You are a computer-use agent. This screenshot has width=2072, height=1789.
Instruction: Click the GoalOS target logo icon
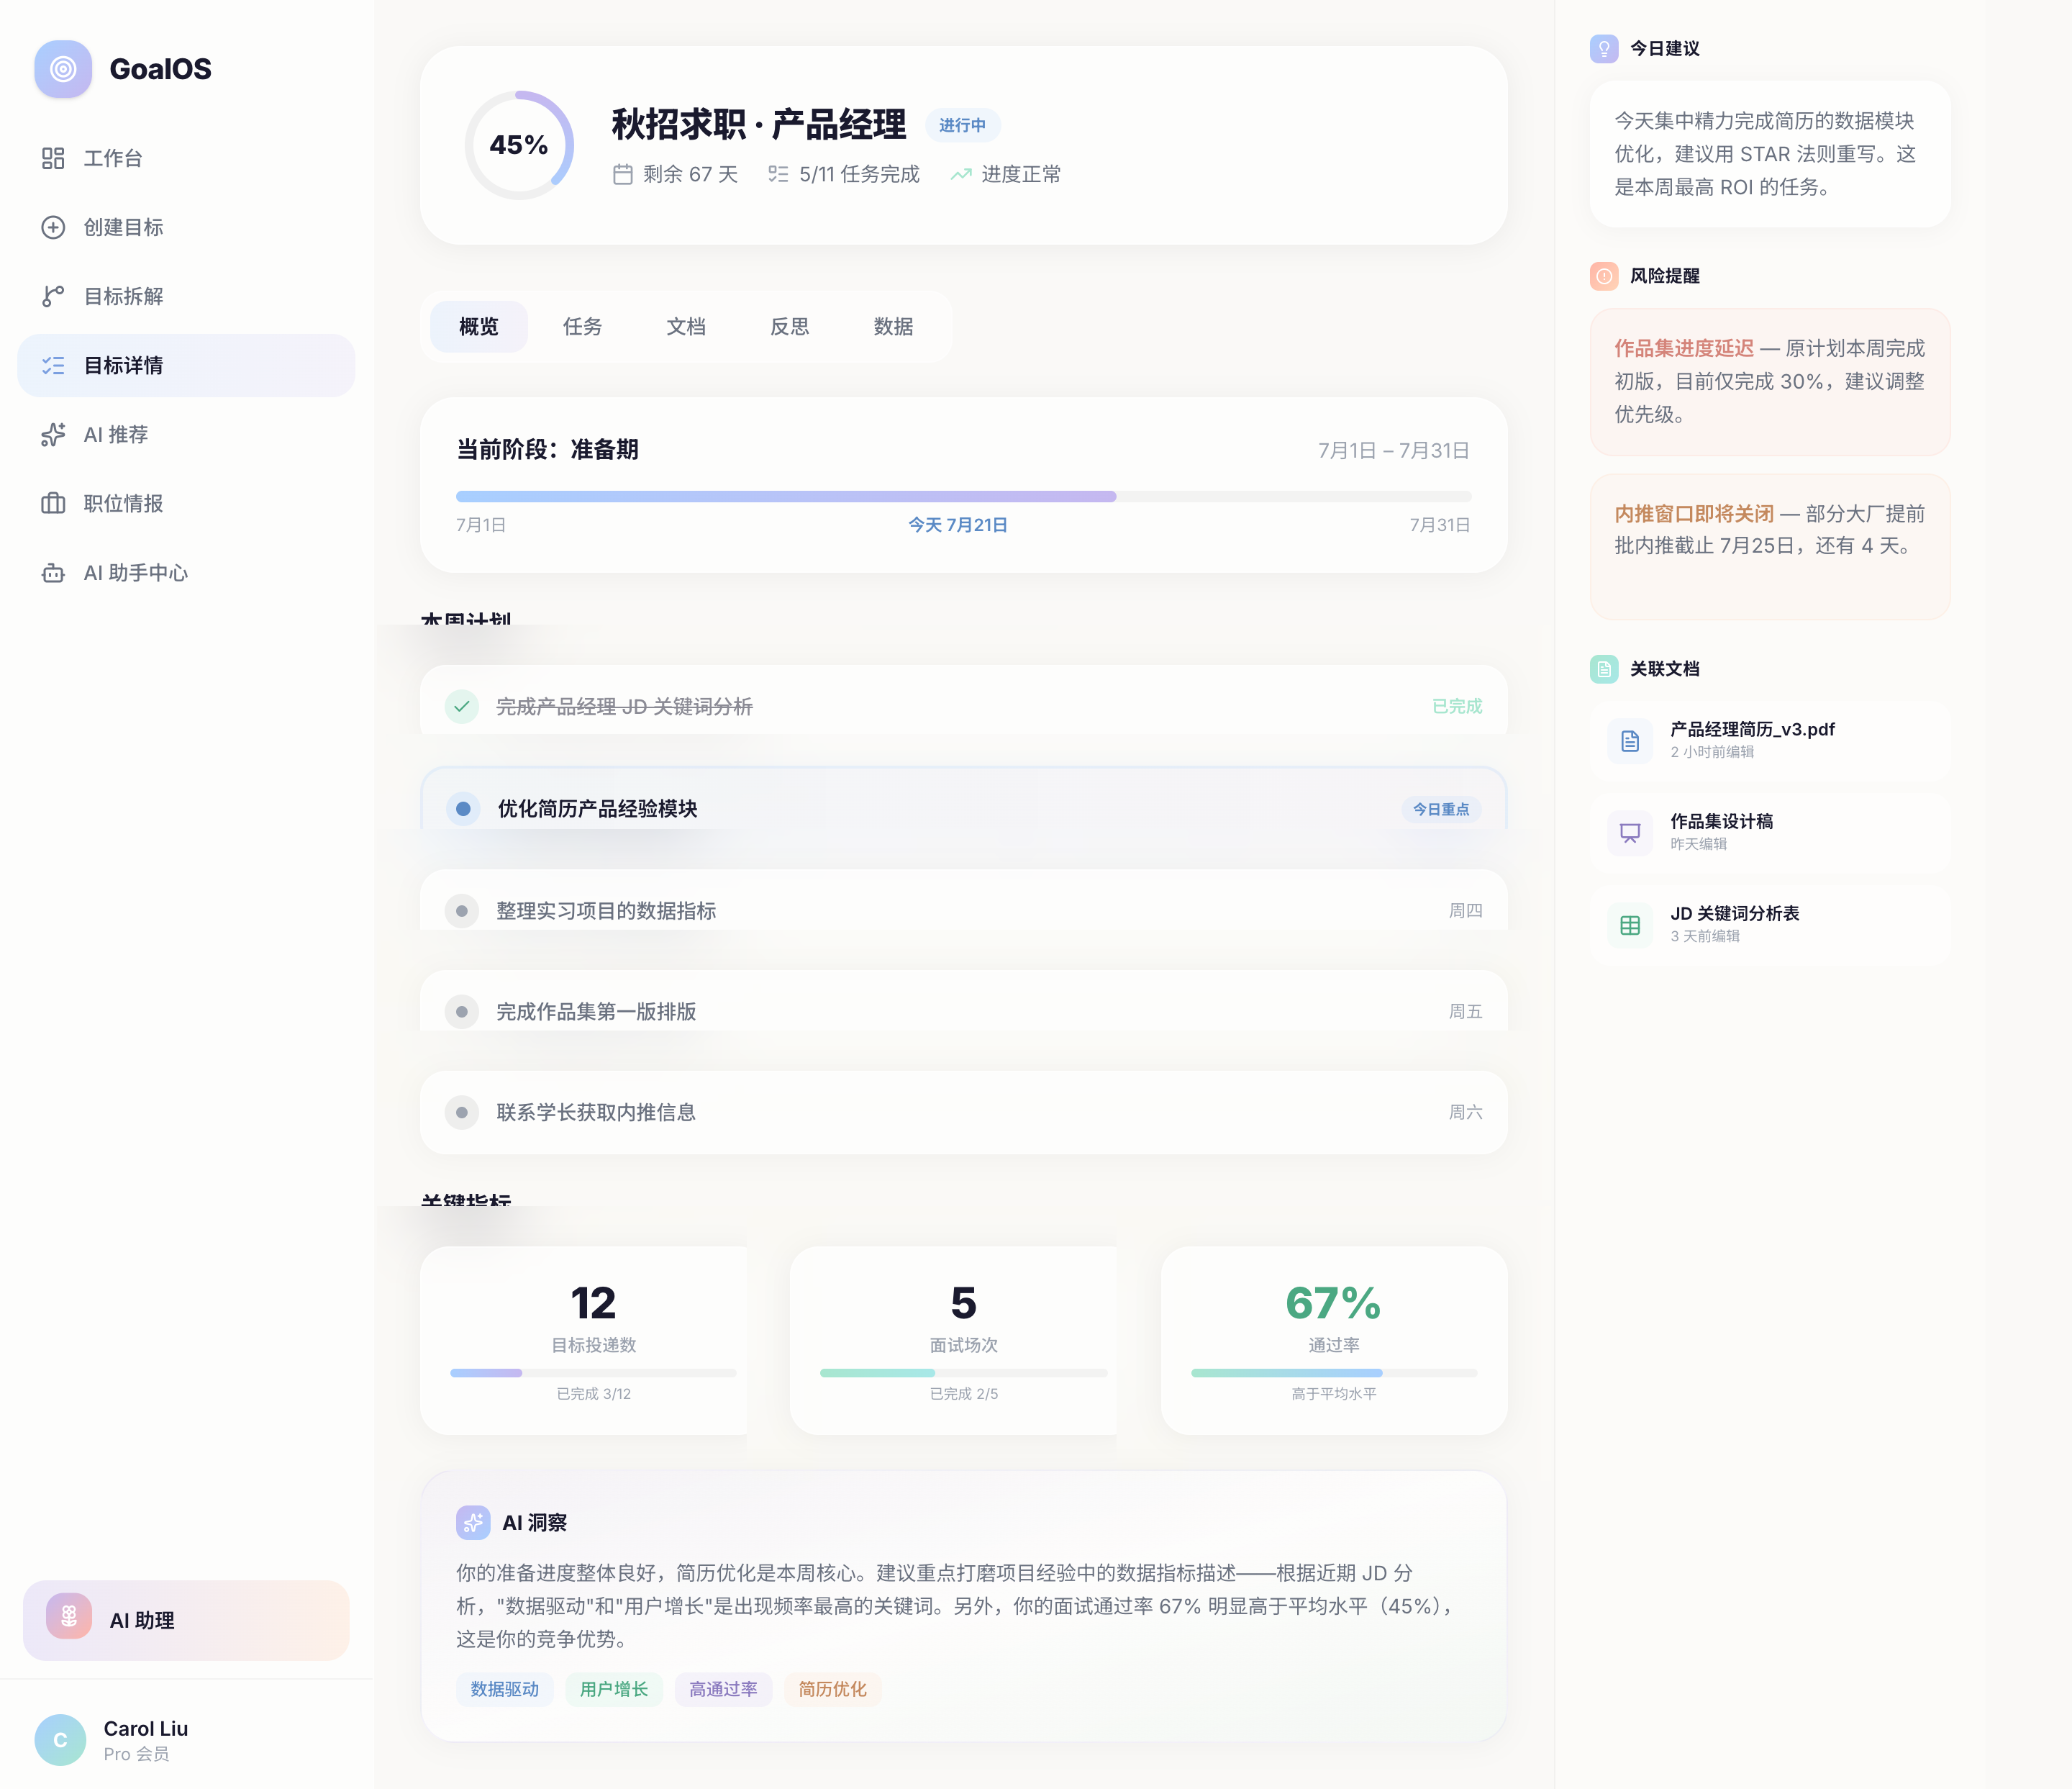63,69
